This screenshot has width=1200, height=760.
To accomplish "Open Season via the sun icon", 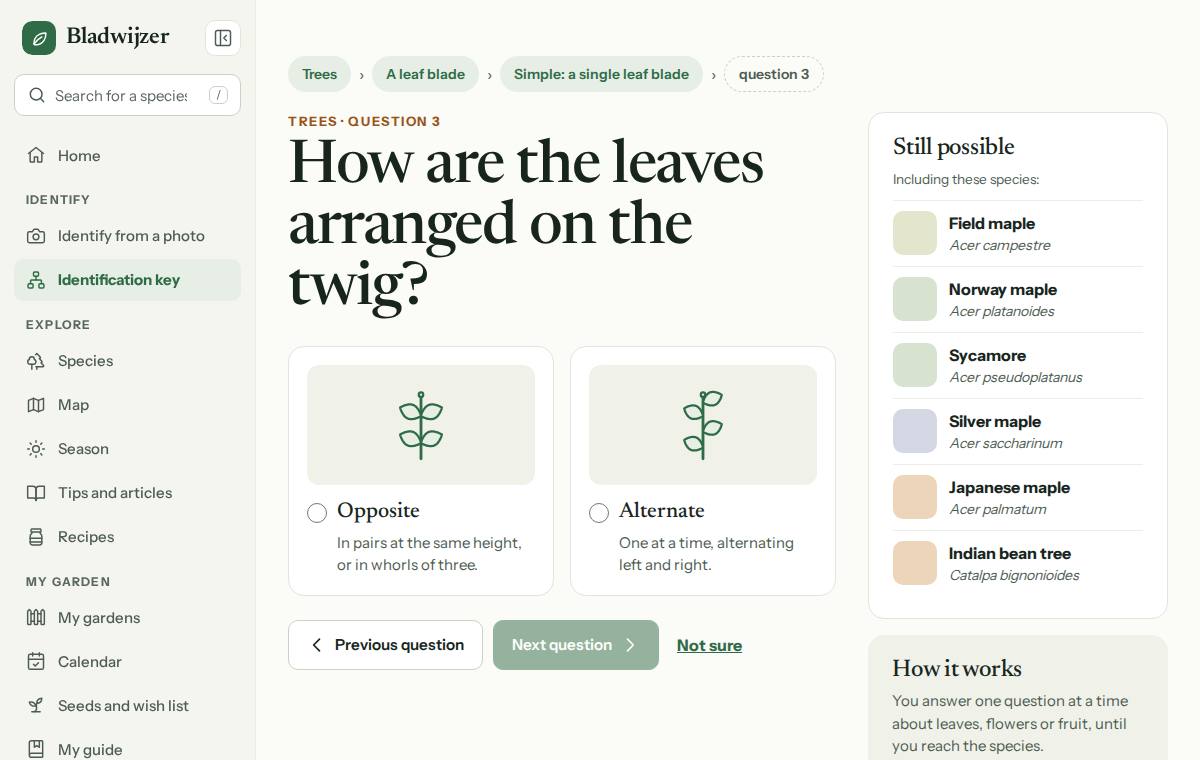I will pyautogui.click(x=36, y=449).
